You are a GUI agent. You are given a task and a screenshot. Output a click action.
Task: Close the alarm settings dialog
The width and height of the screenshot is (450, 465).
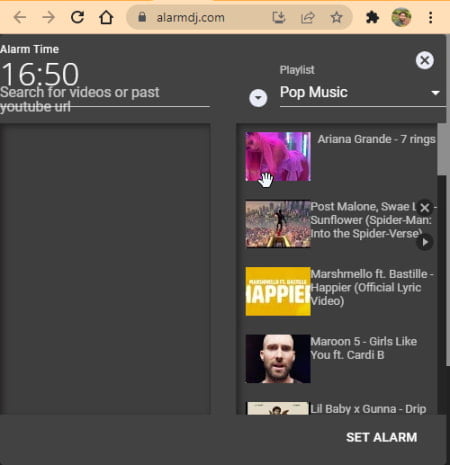coord(425,60)
